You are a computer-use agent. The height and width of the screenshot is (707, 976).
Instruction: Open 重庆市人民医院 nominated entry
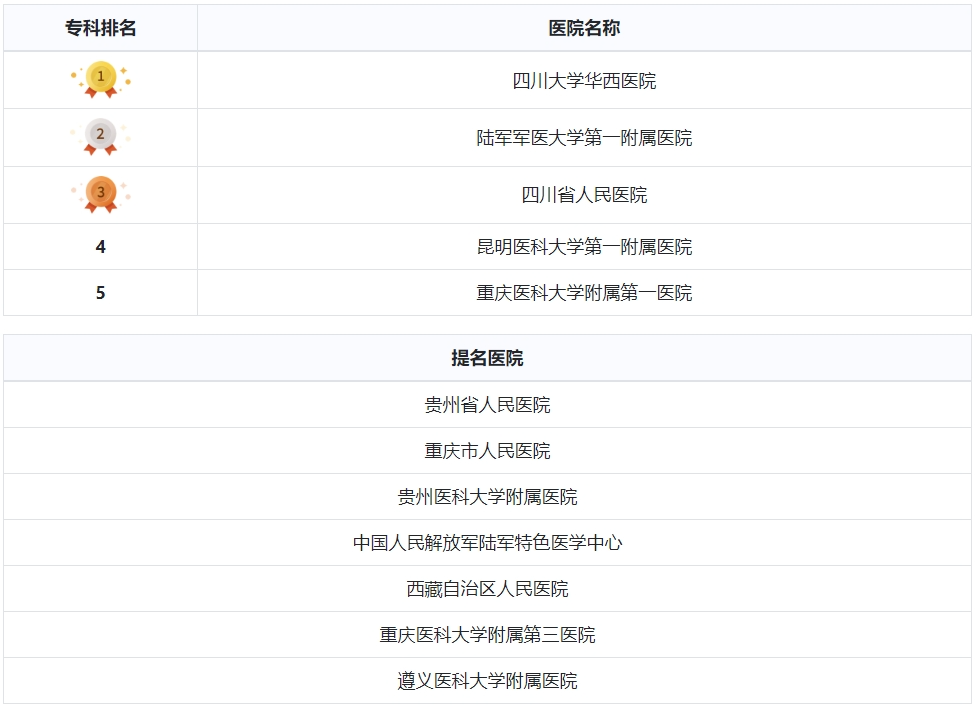487,451
